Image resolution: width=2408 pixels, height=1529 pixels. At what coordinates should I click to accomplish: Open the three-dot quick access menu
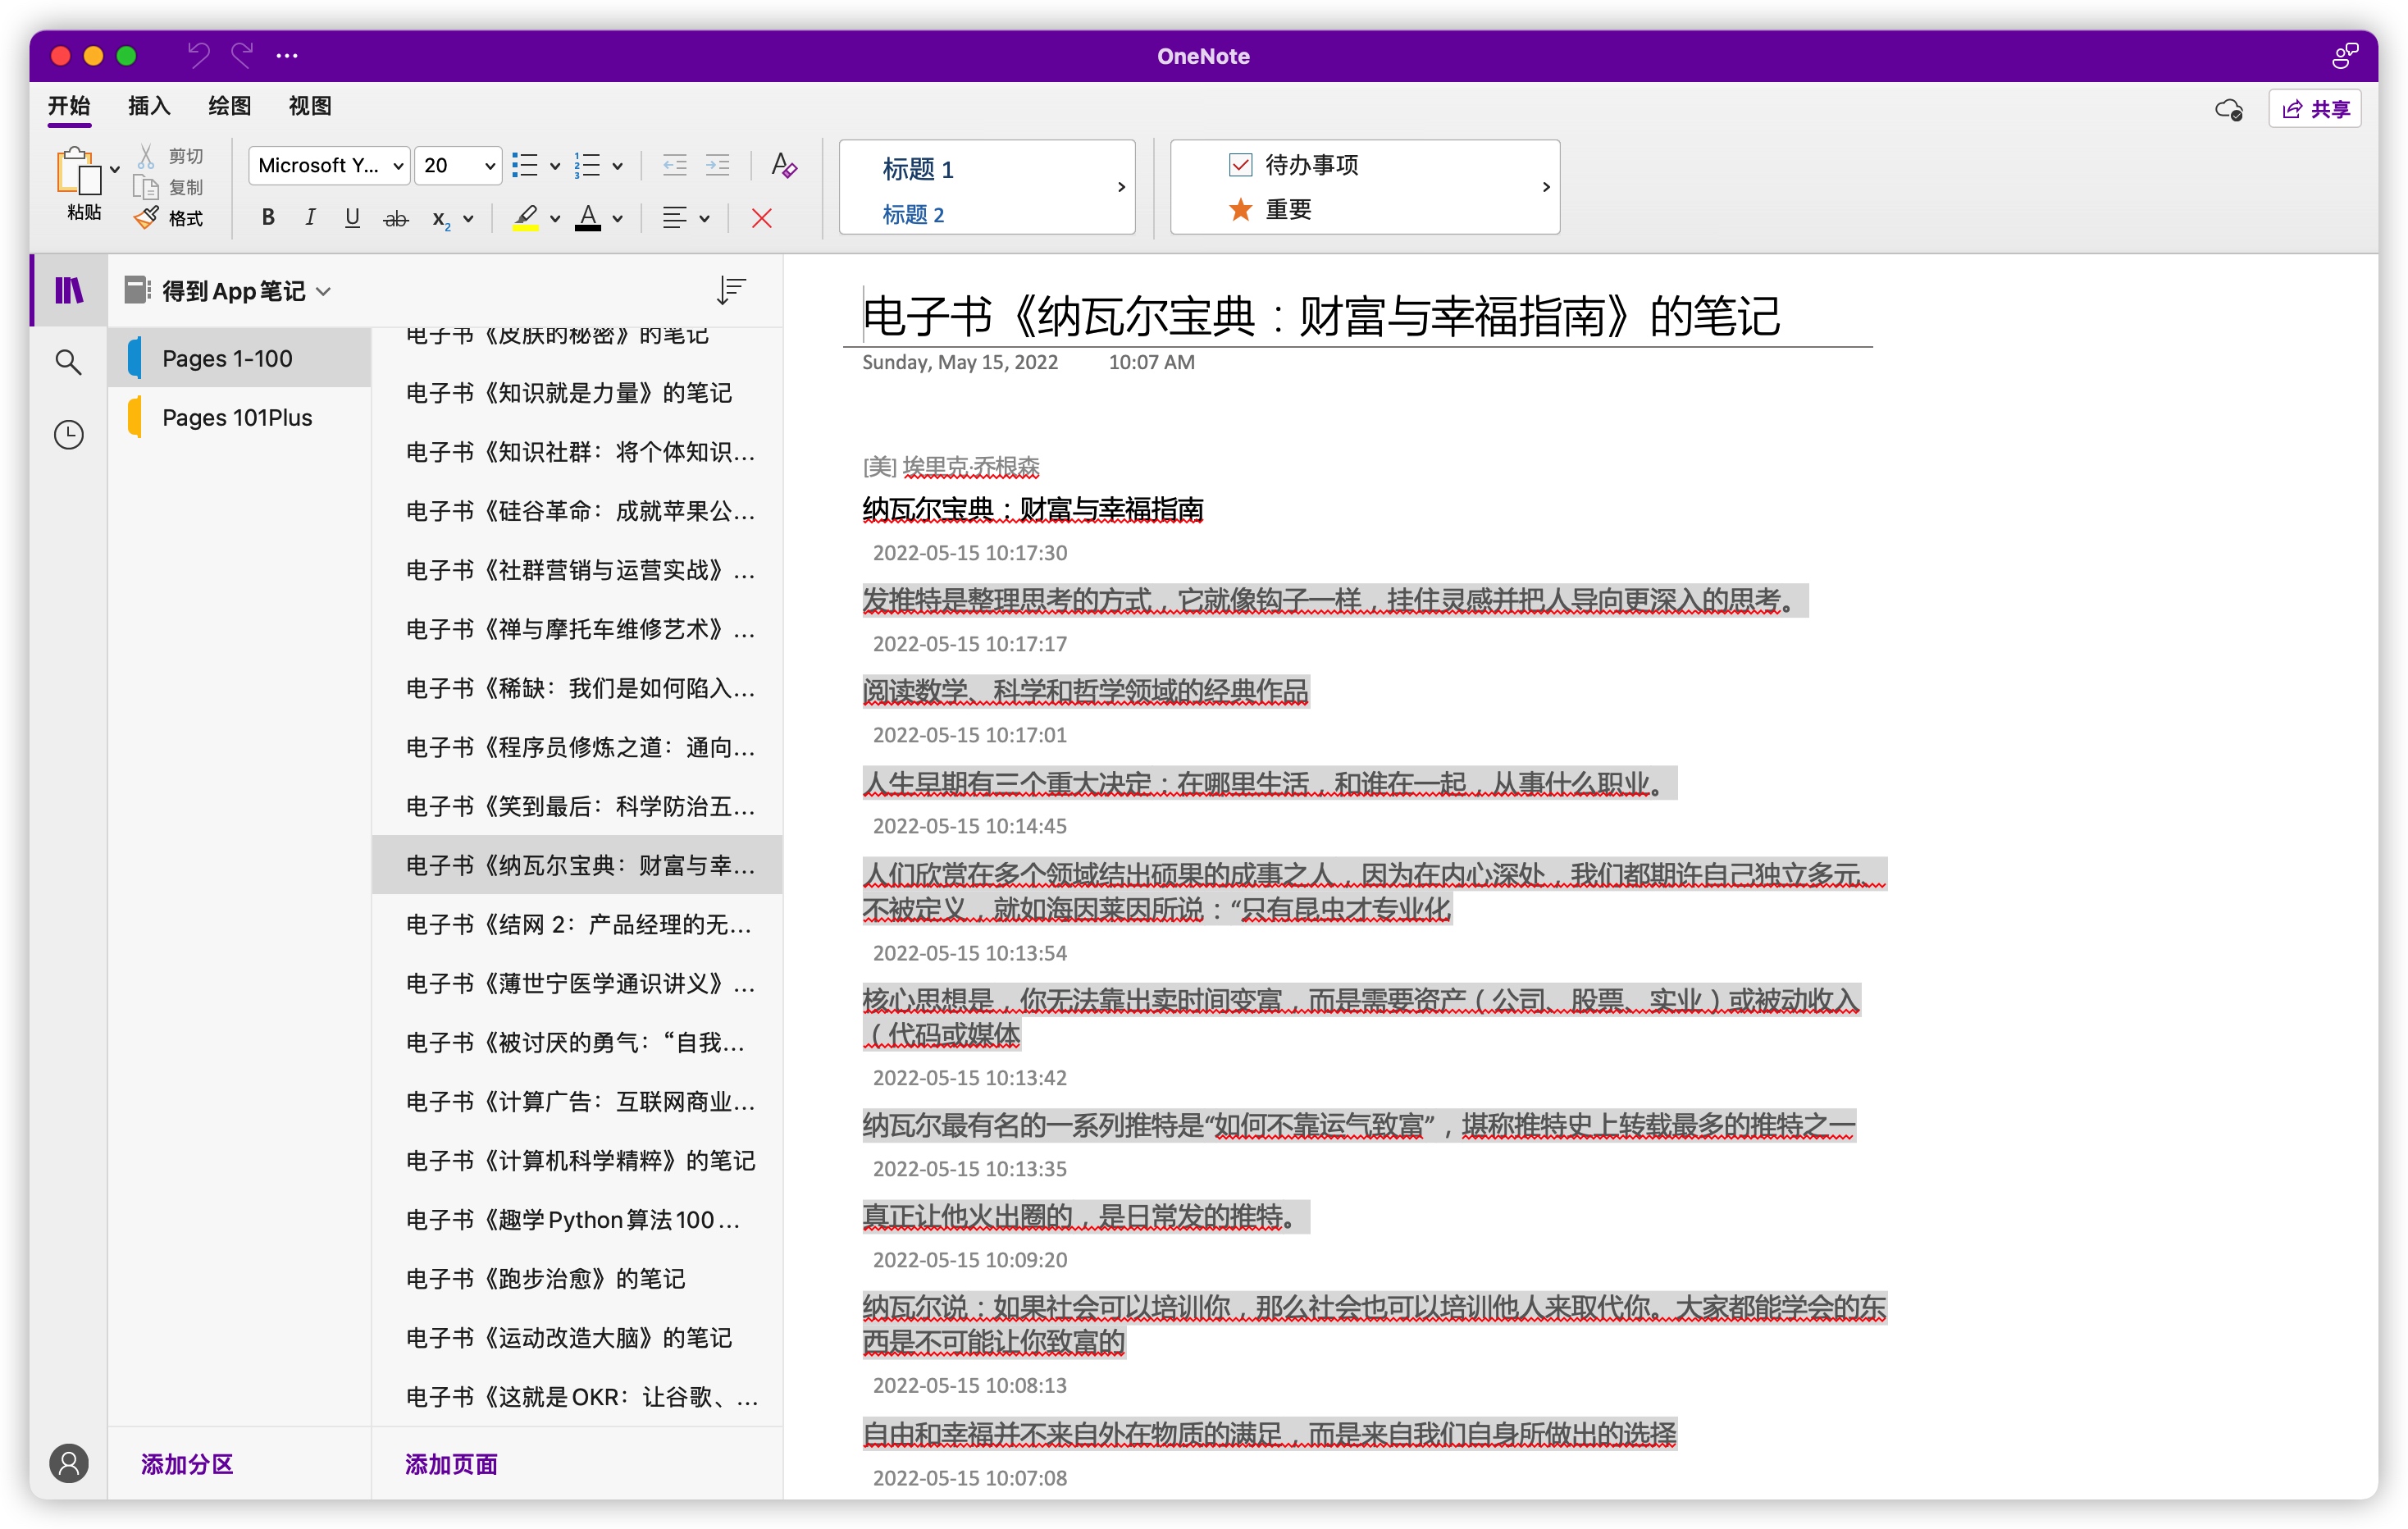point(287,56)
